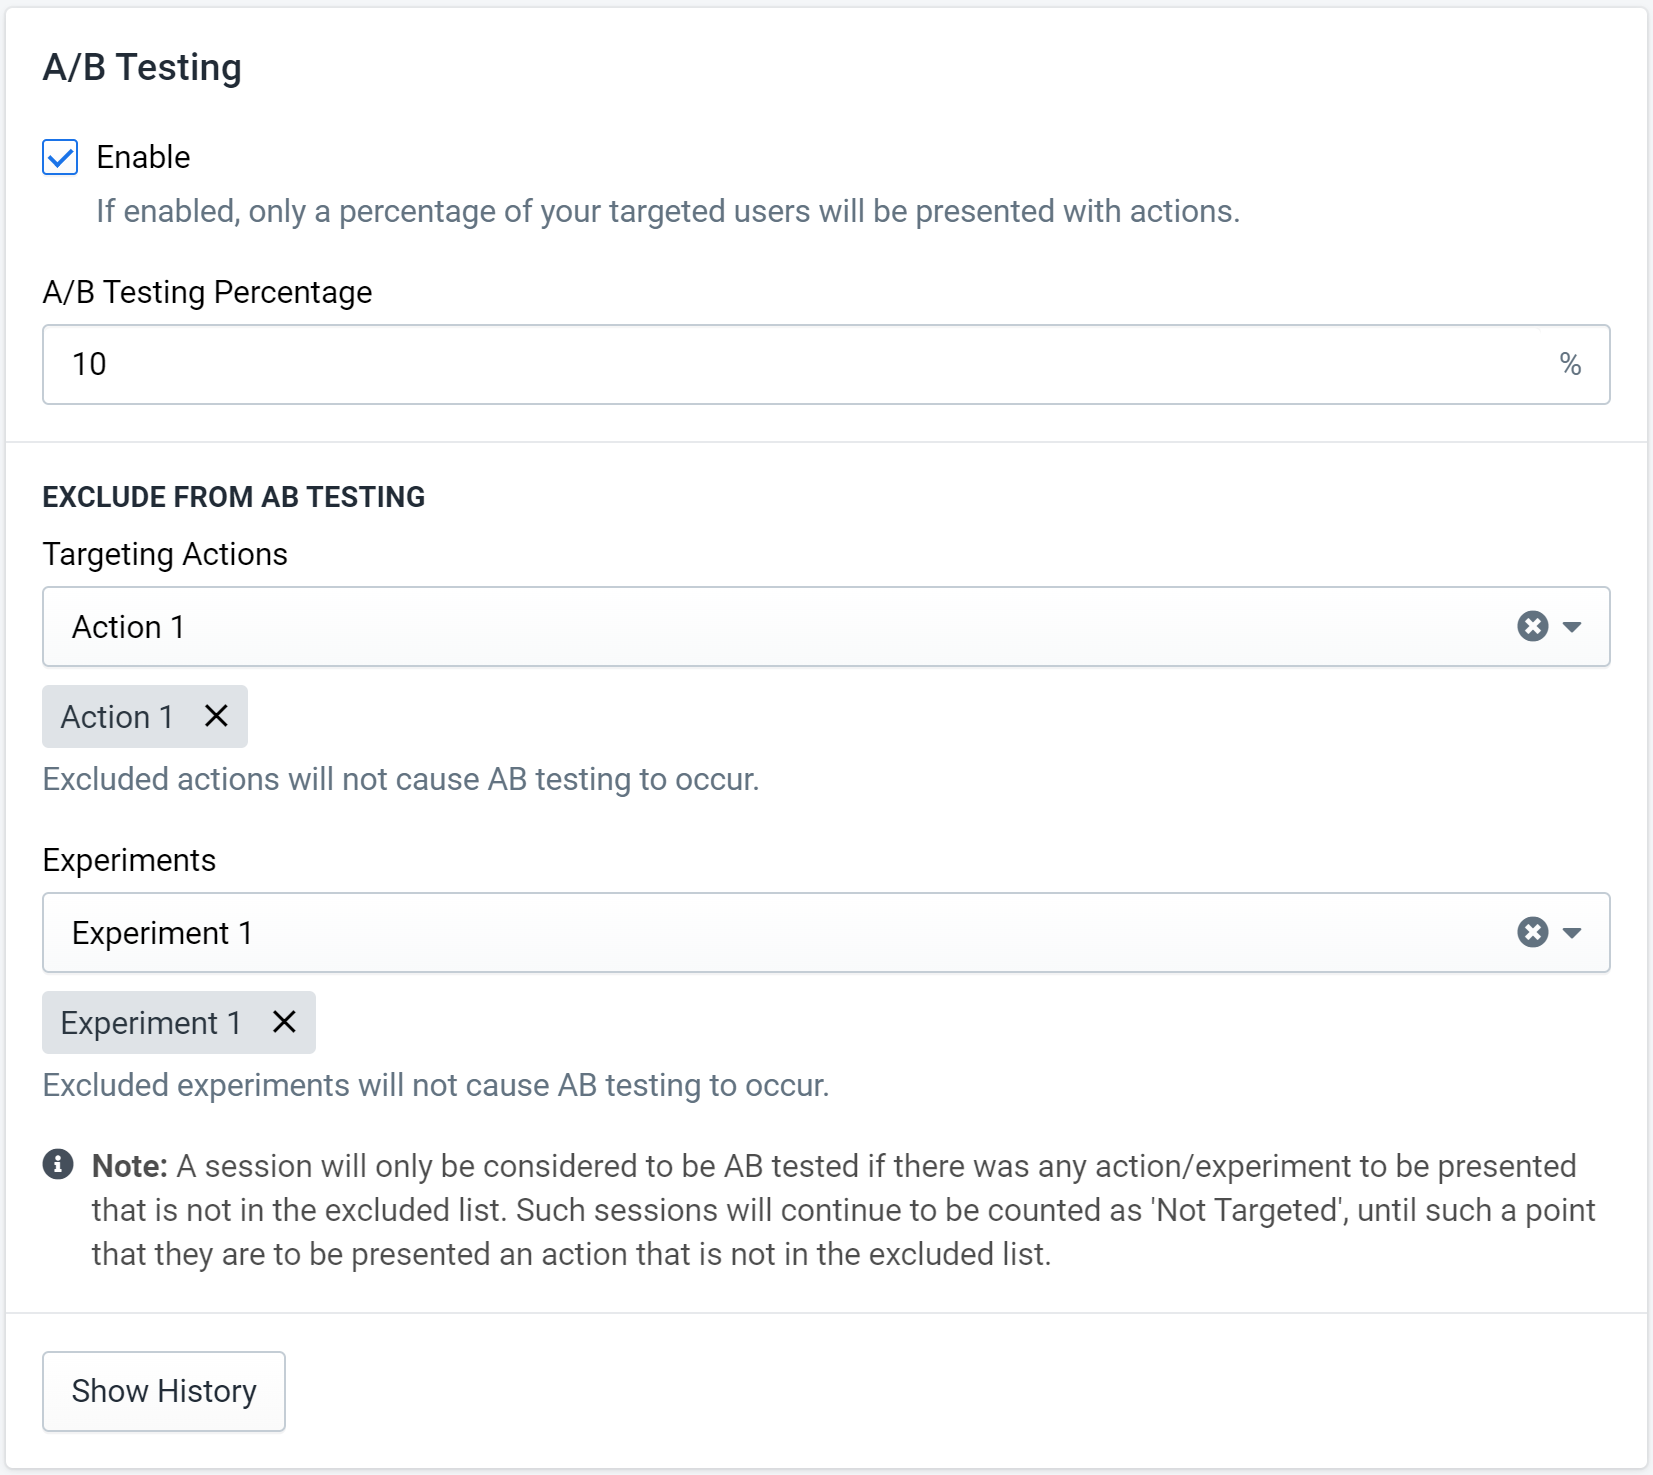Expand the Targeting Actions dropdown arrow
Viewport: 1653px width, 1475px height.
[1572, 627]
